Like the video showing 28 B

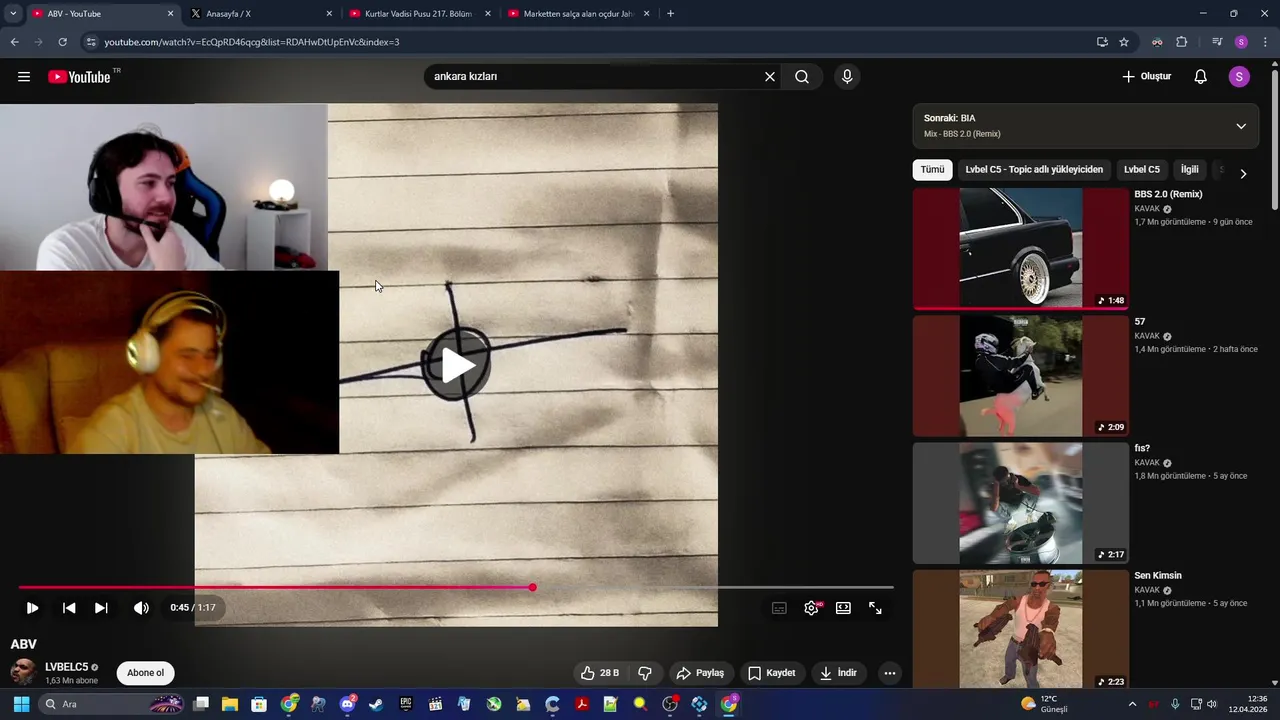[x=601, y=673]
